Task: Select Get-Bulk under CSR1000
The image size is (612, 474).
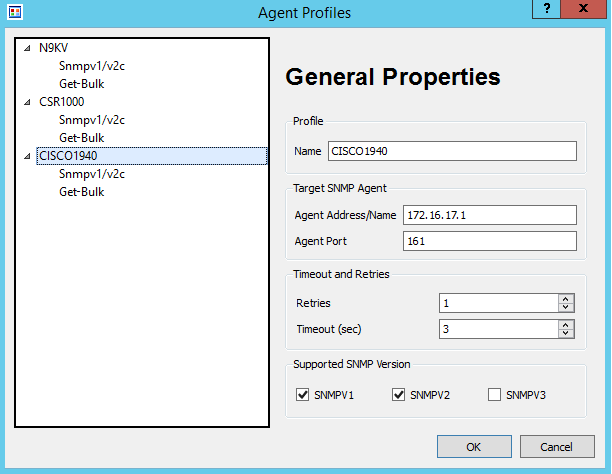Action: tap(82, 138)
